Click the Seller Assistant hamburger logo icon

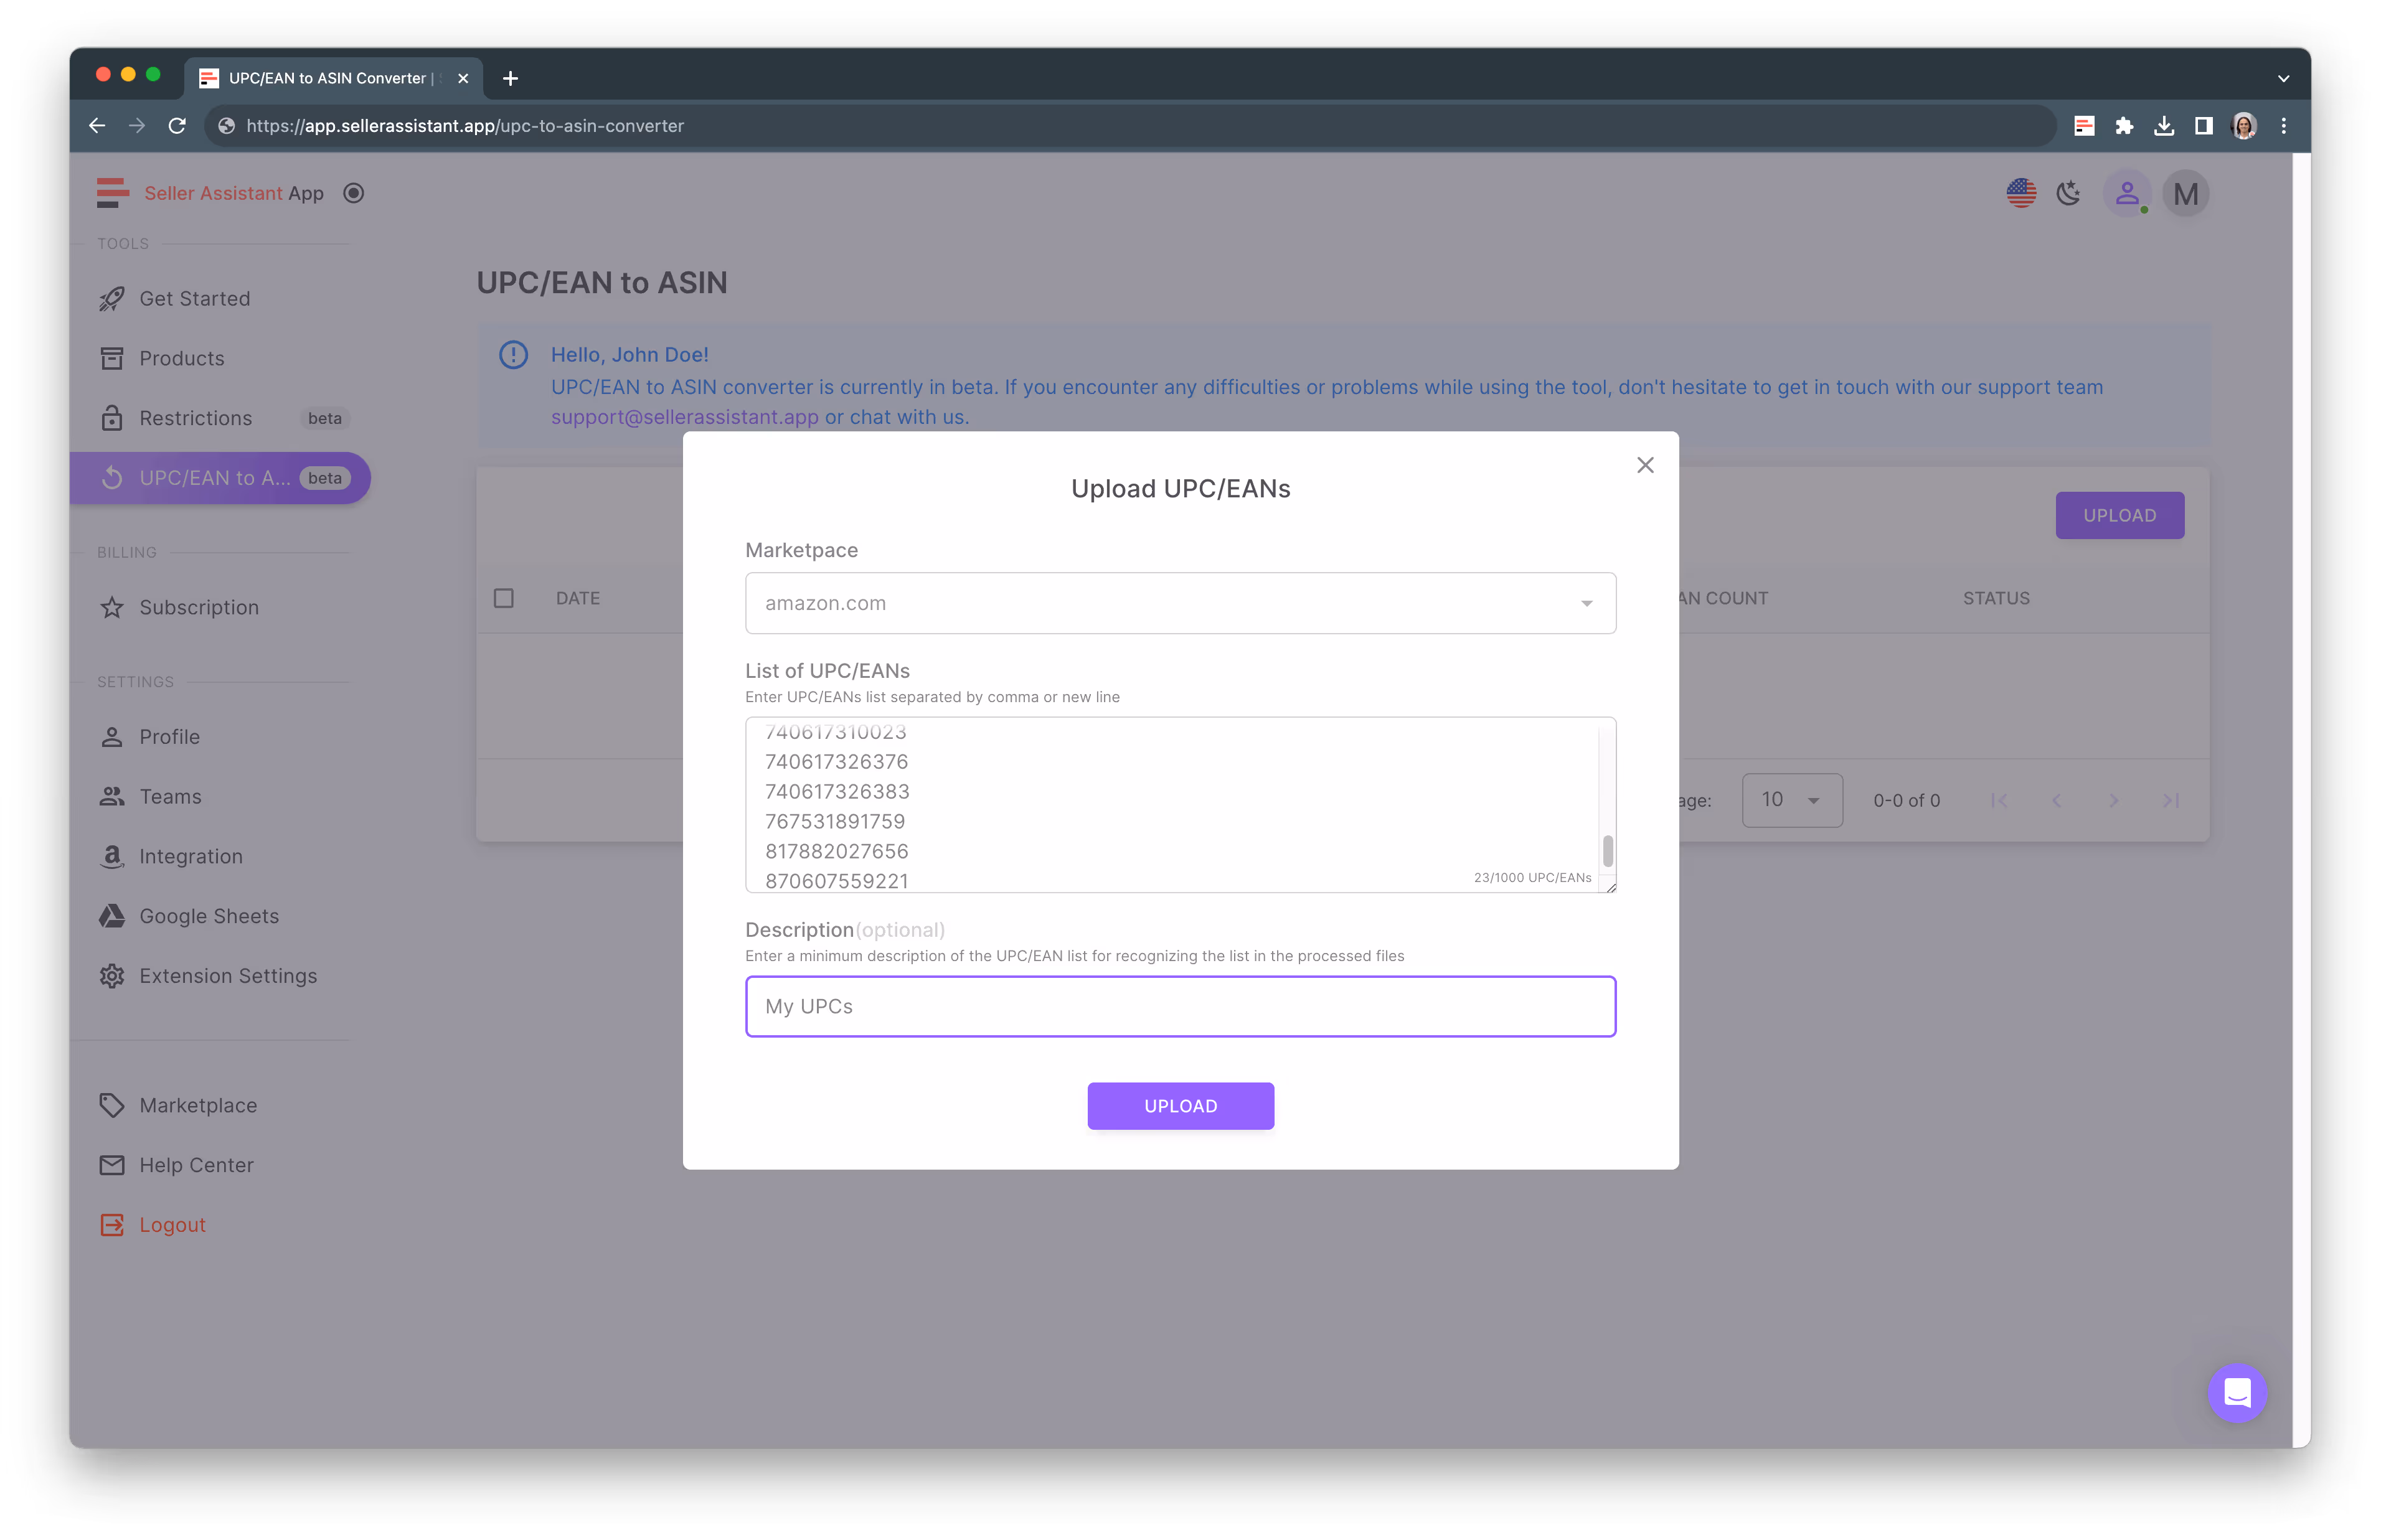click(x=113, y=193)
